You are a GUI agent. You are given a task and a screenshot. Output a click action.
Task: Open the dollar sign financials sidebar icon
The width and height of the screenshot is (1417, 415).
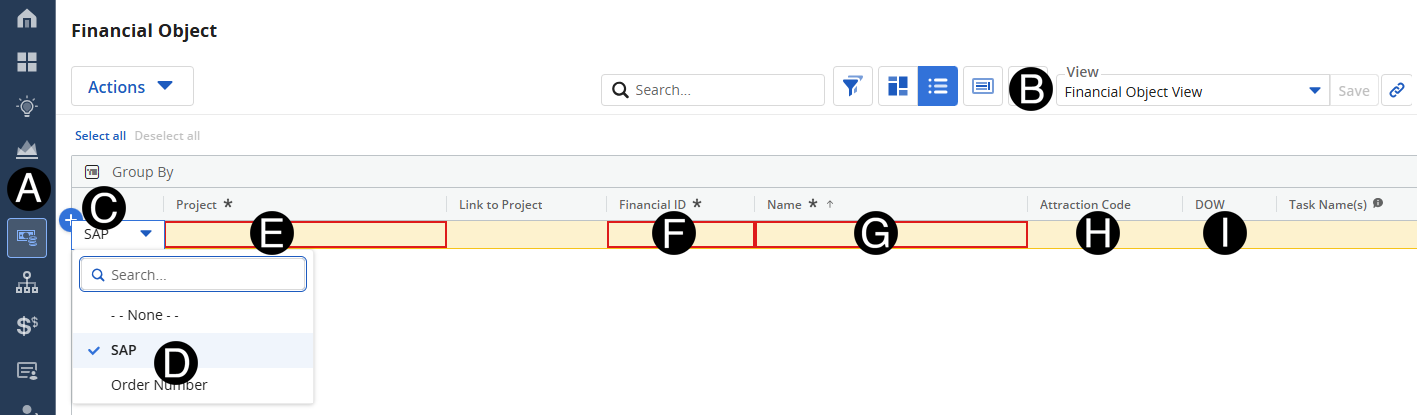point(27,326)
